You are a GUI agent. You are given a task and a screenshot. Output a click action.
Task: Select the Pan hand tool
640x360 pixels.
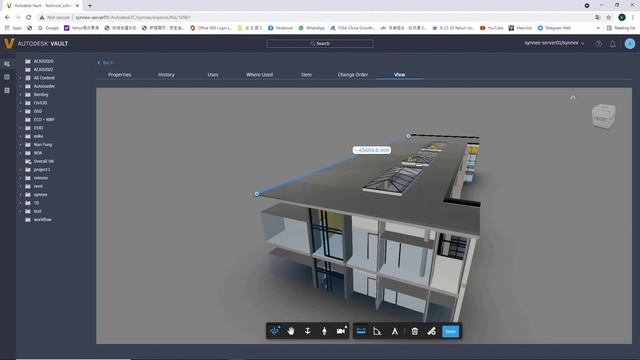coord(291,331)
